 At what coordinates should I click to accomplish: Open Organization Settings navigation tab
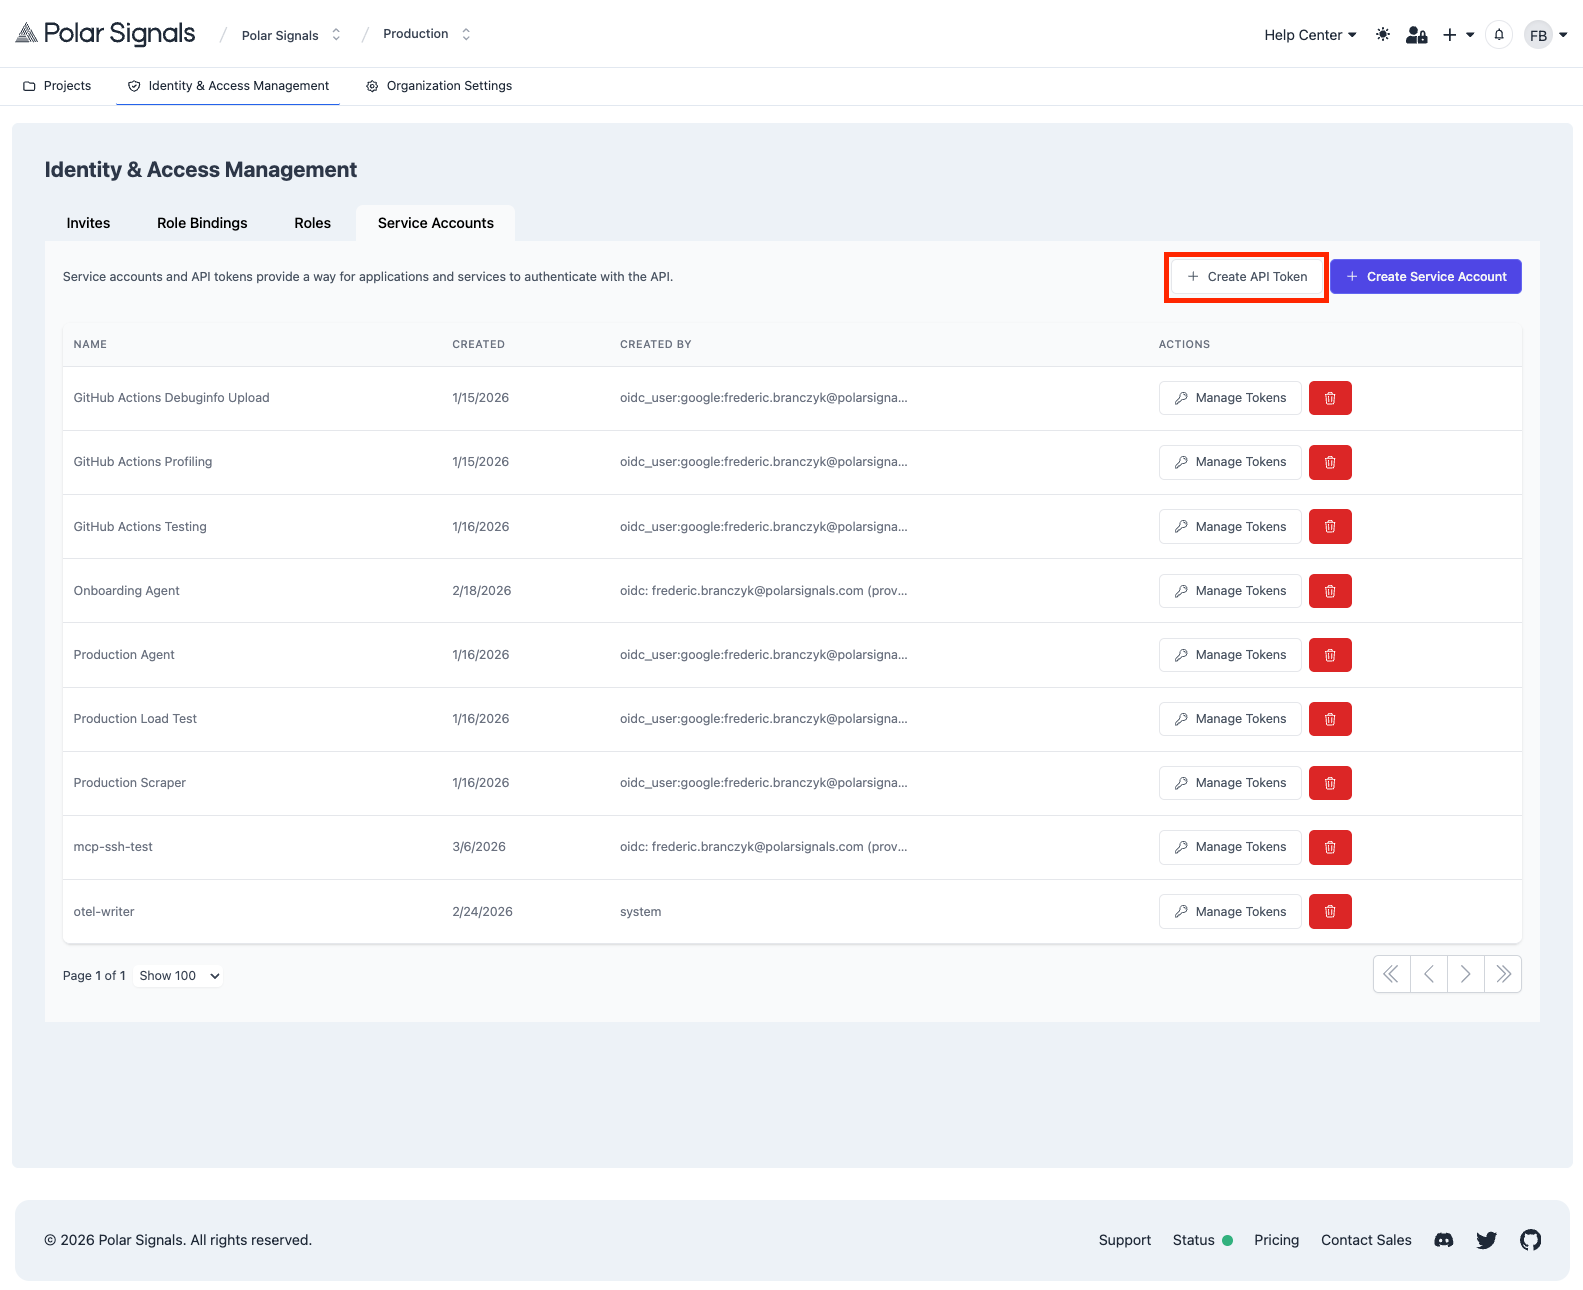439,86
